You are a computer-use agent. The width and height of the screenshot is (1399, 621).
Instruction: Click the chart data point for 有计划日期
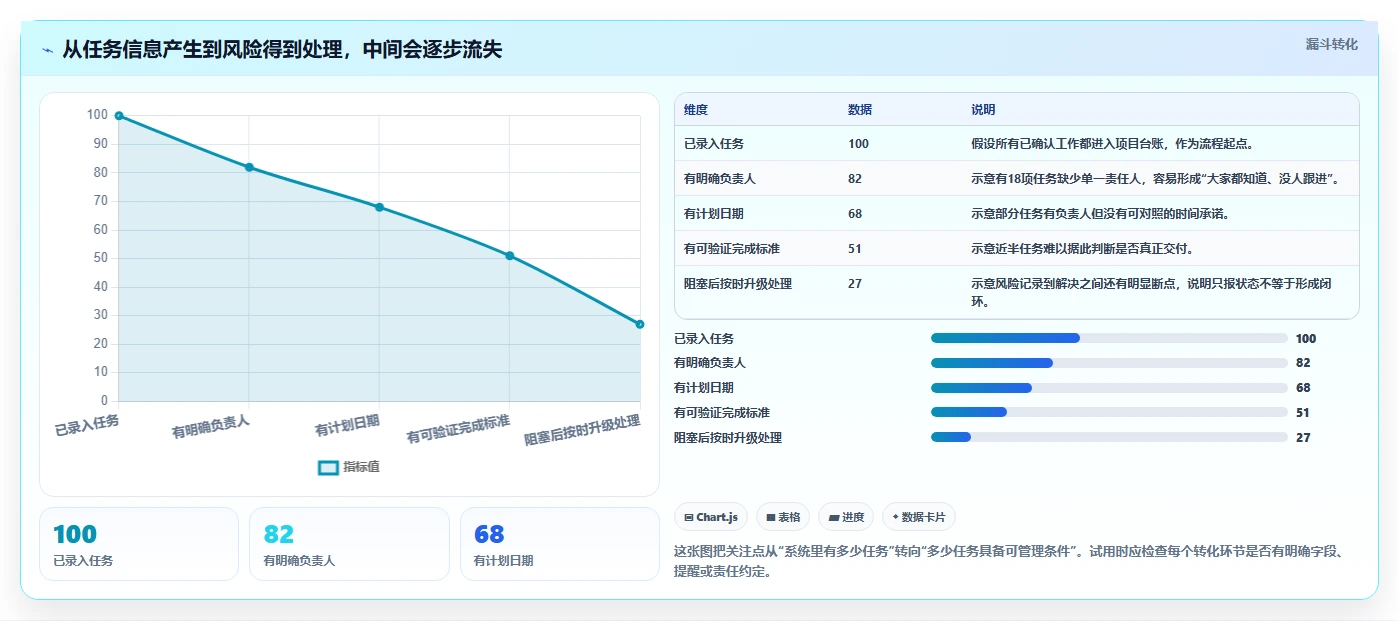(379, 207)
